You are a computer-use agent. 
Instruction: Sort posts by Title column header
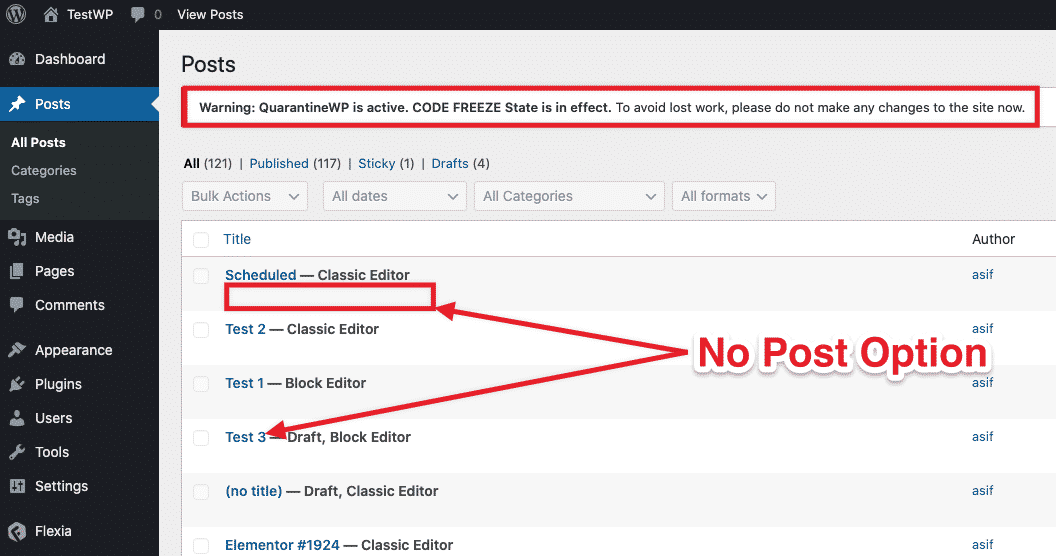[x=237, y=239]
